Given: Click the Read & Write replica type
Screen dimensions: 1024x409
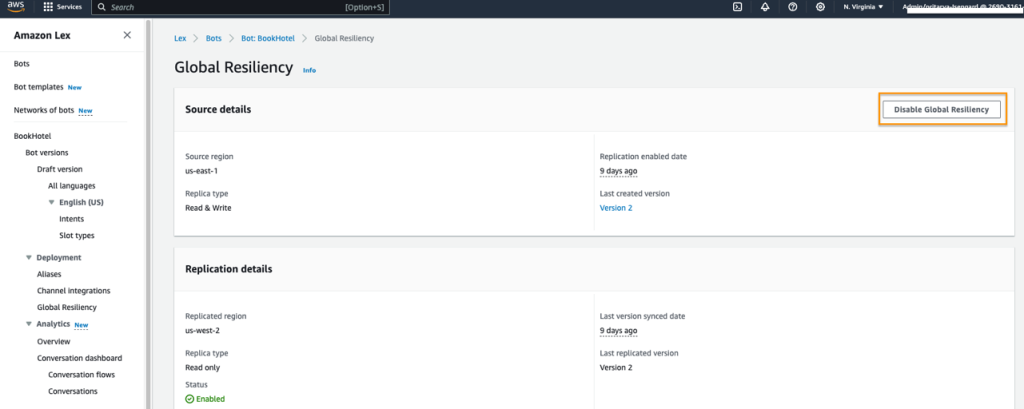Looking at the screenshot, I should pyautogui.click(x=208, y=208).
